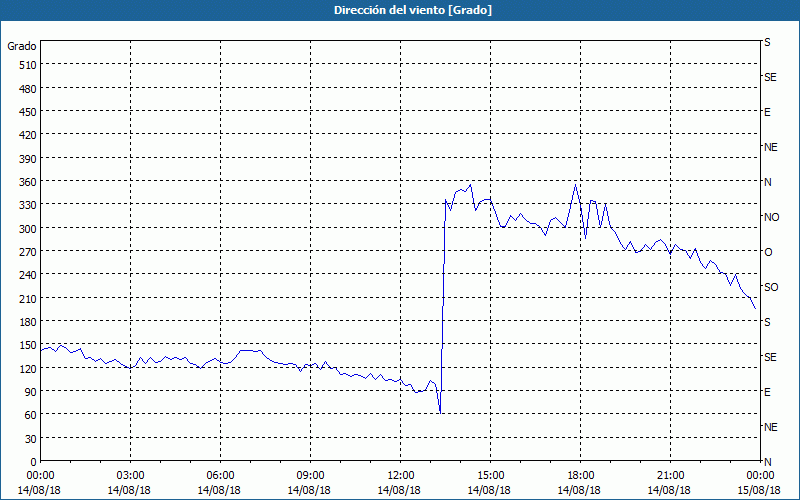The image size is (800, 500).
Task: Click the 12:00 time label
Action: (x=399, y=476)
